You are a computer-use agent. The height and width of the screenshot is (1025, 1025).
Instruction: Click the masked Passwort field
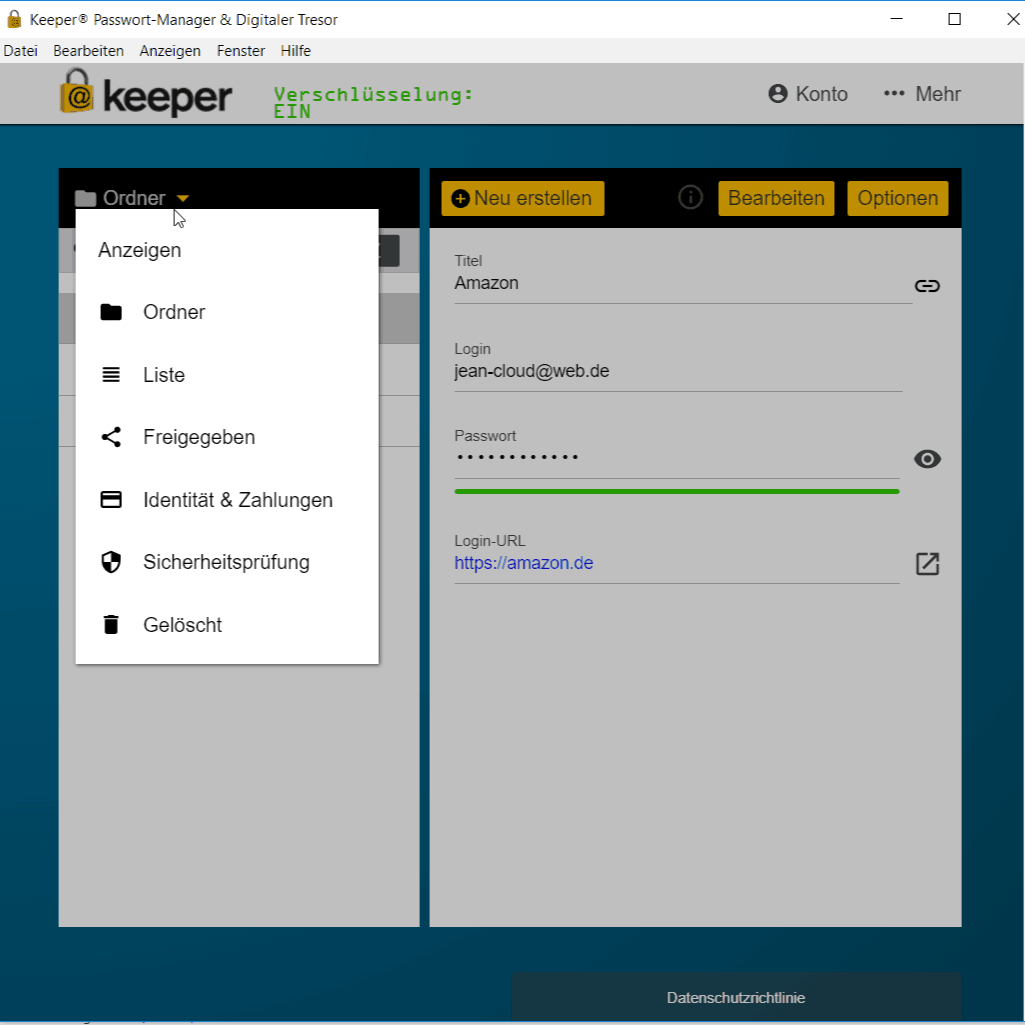pyautogui.click(x=677, y=458)
